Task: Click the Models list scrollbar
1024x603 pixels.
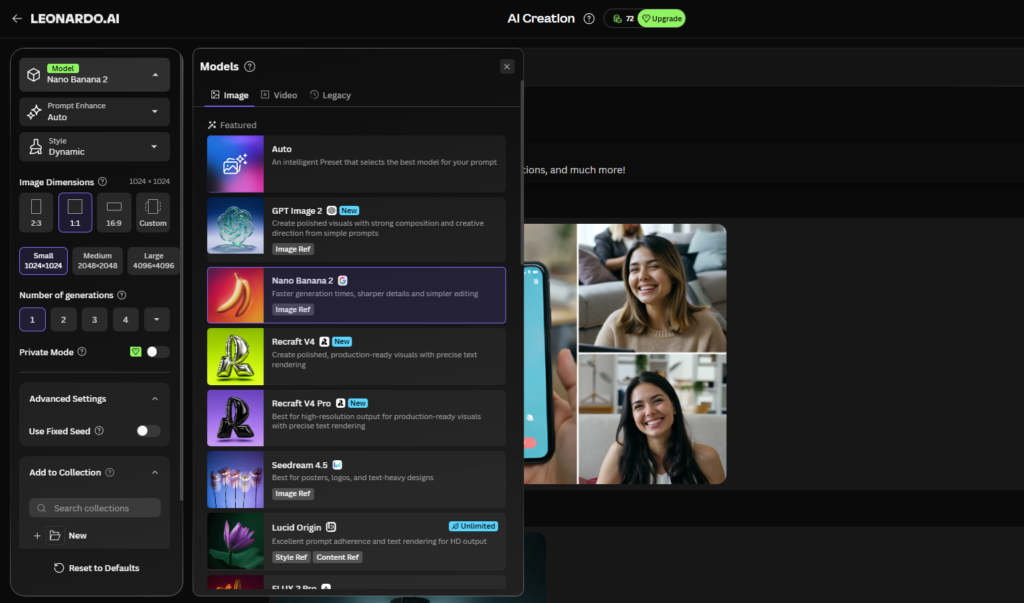Action: (521, 173)
